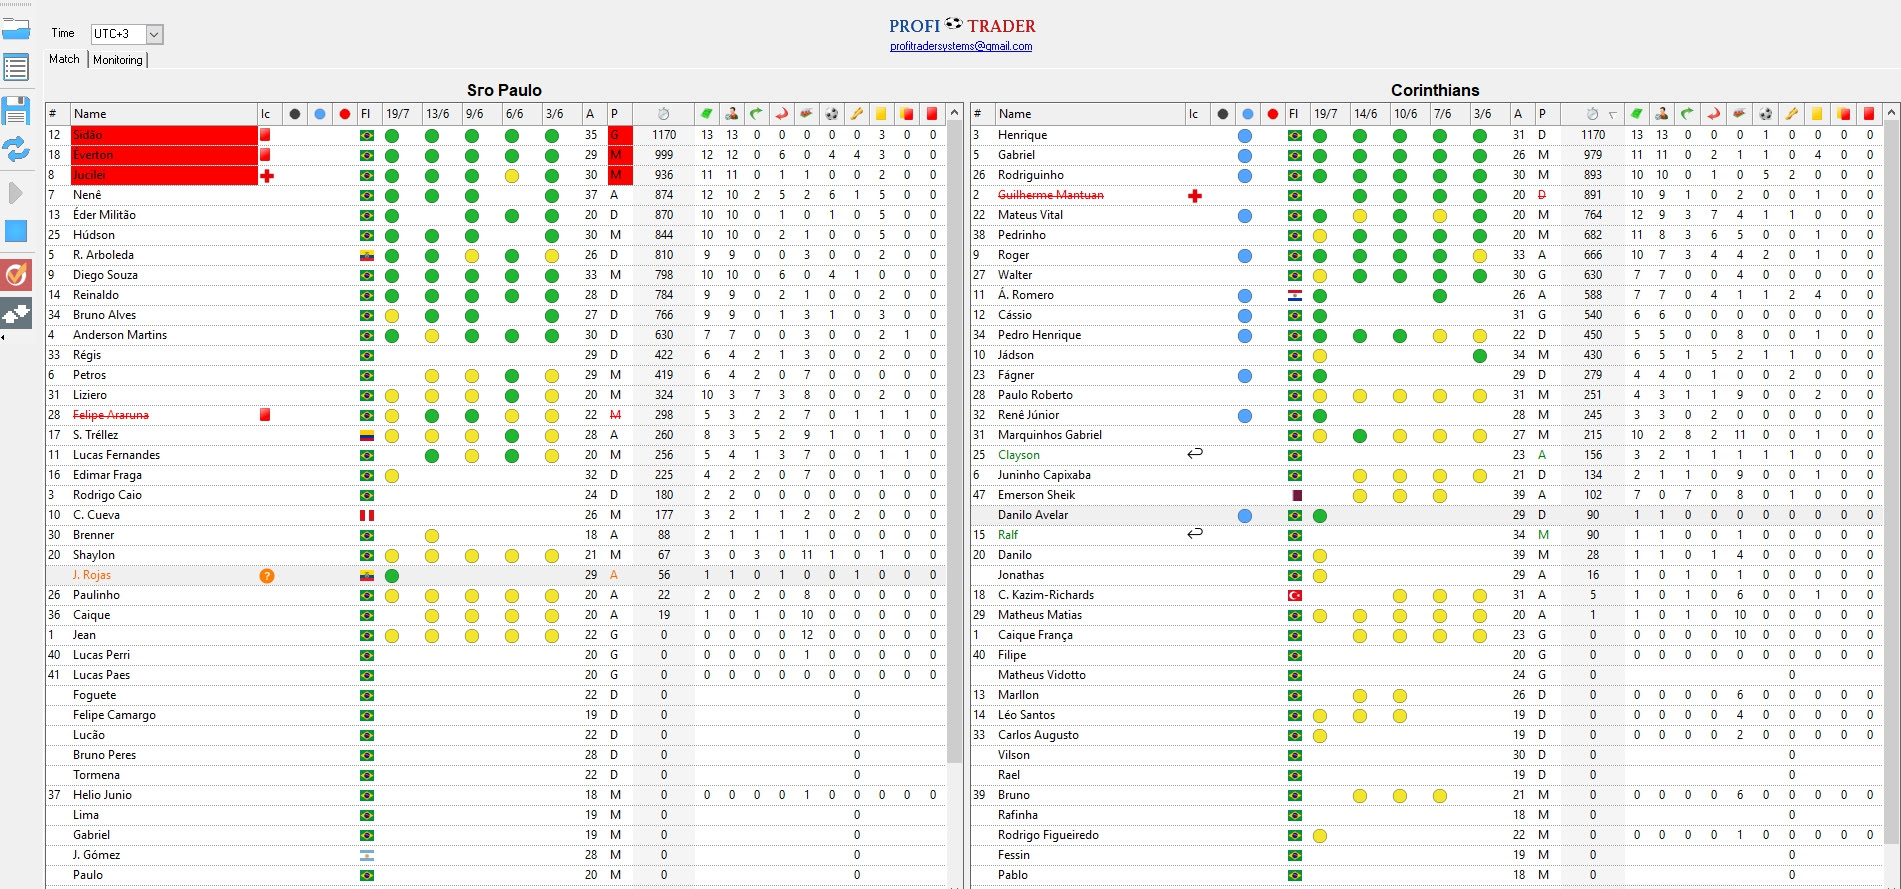
Task: Select the struck-through Felipe Araruna row
Action: click(495, 415)
